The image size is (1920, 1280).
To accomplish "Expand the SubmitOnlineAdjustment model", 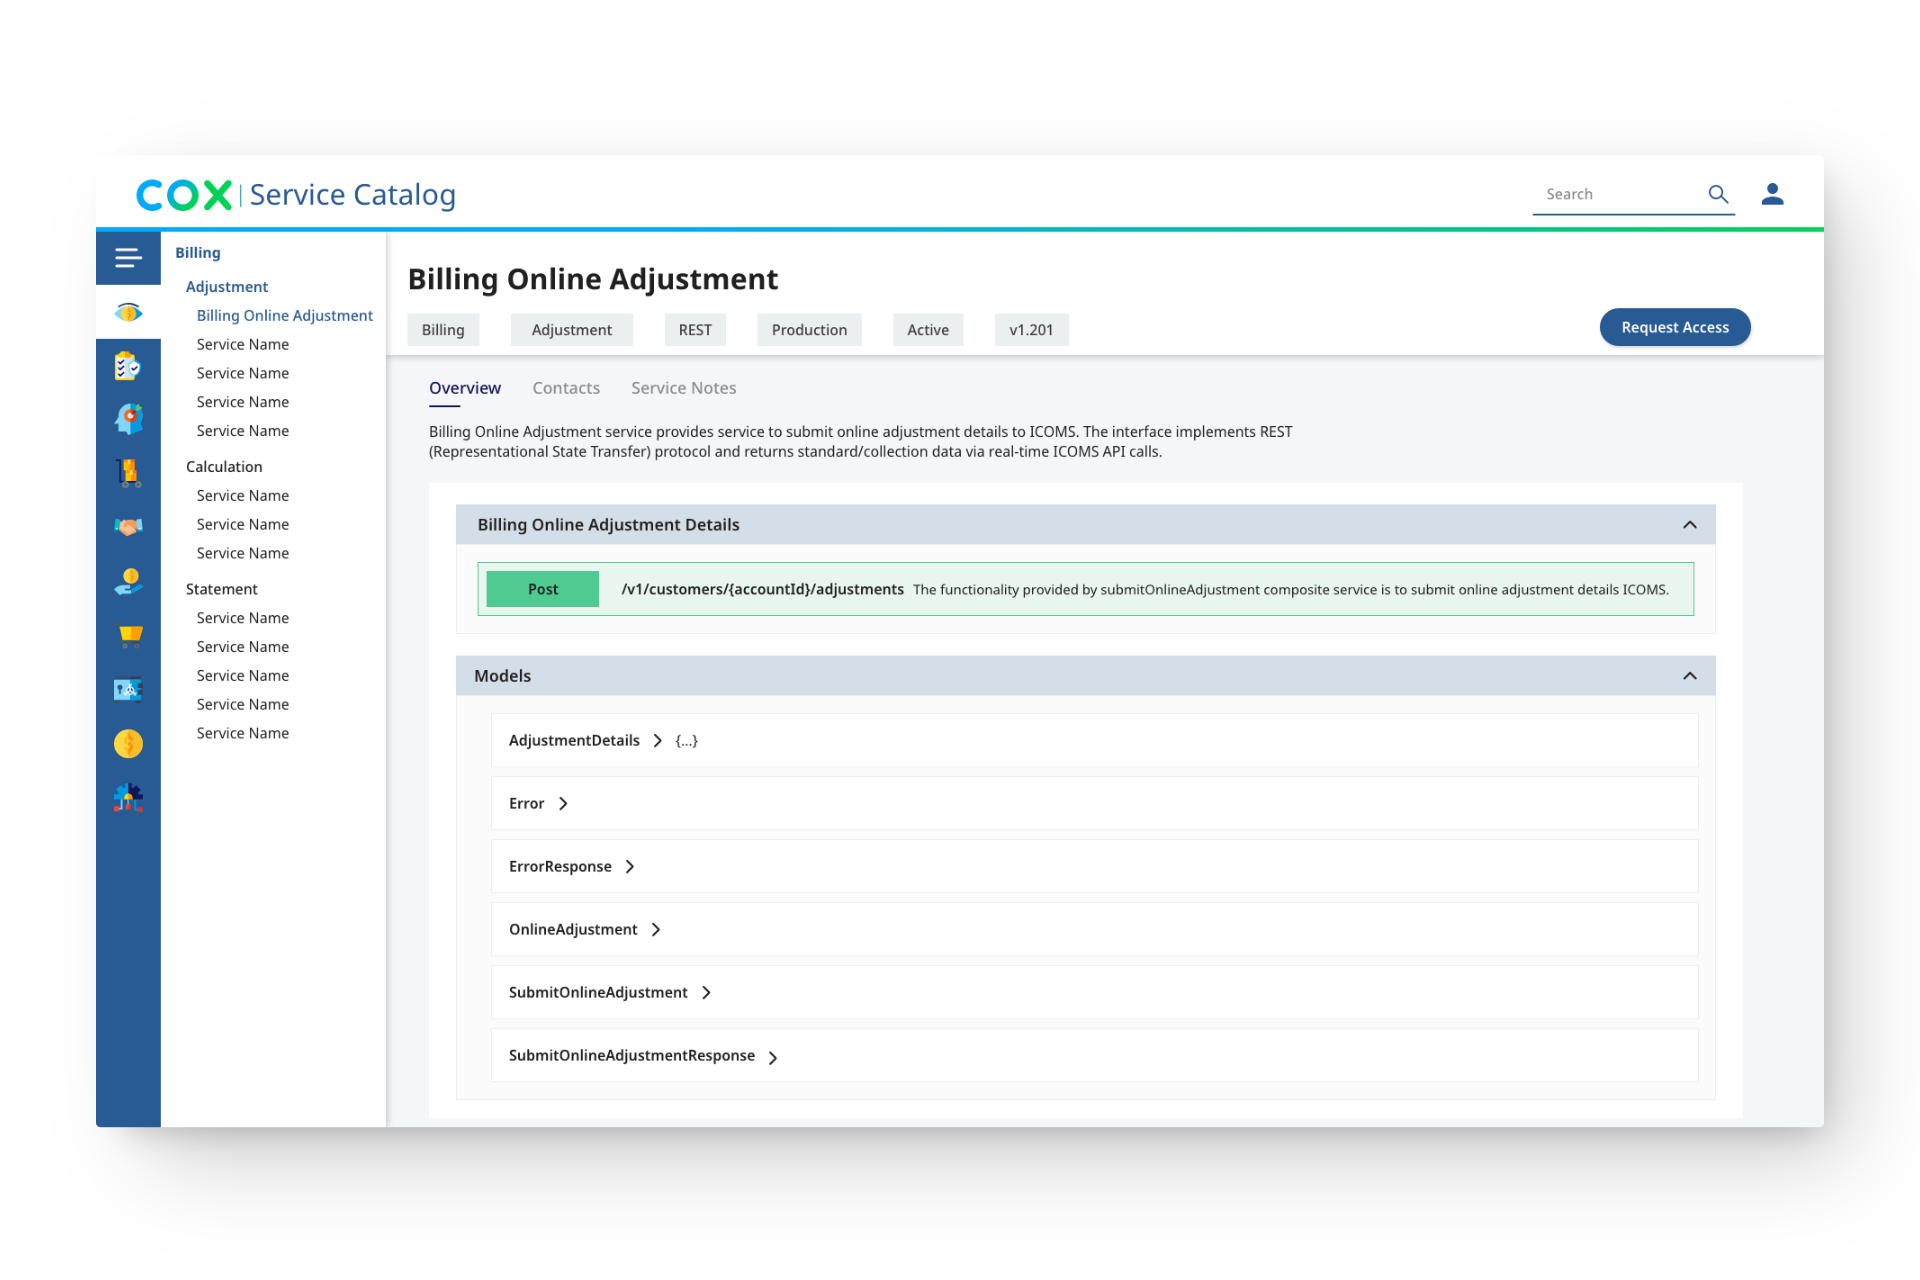I will [706, 993].
